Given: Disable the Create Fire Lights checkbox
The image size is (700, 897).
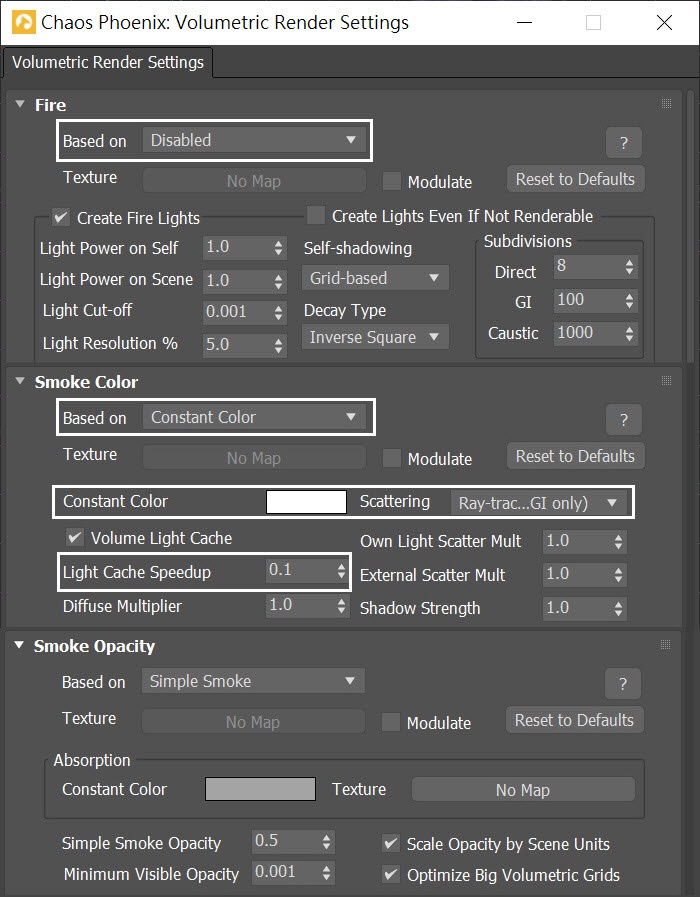Looking at the screenshot, I should [61, 217].
